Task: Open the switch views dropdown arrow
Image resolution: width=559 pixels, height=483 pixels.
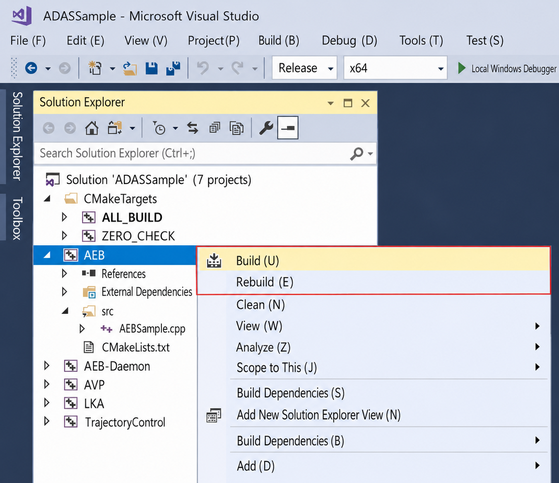Action: (132, 128)
